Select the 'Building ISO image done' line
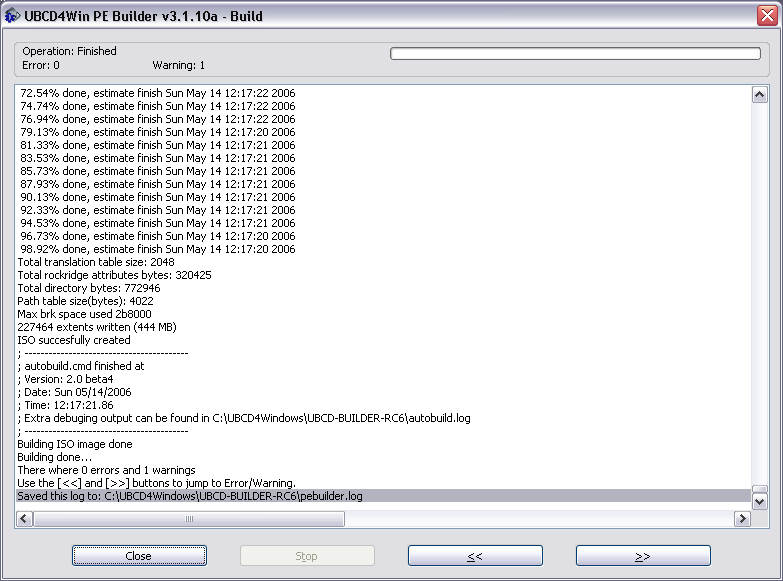Screen dimensions: 783x581 tap(75, 444)
